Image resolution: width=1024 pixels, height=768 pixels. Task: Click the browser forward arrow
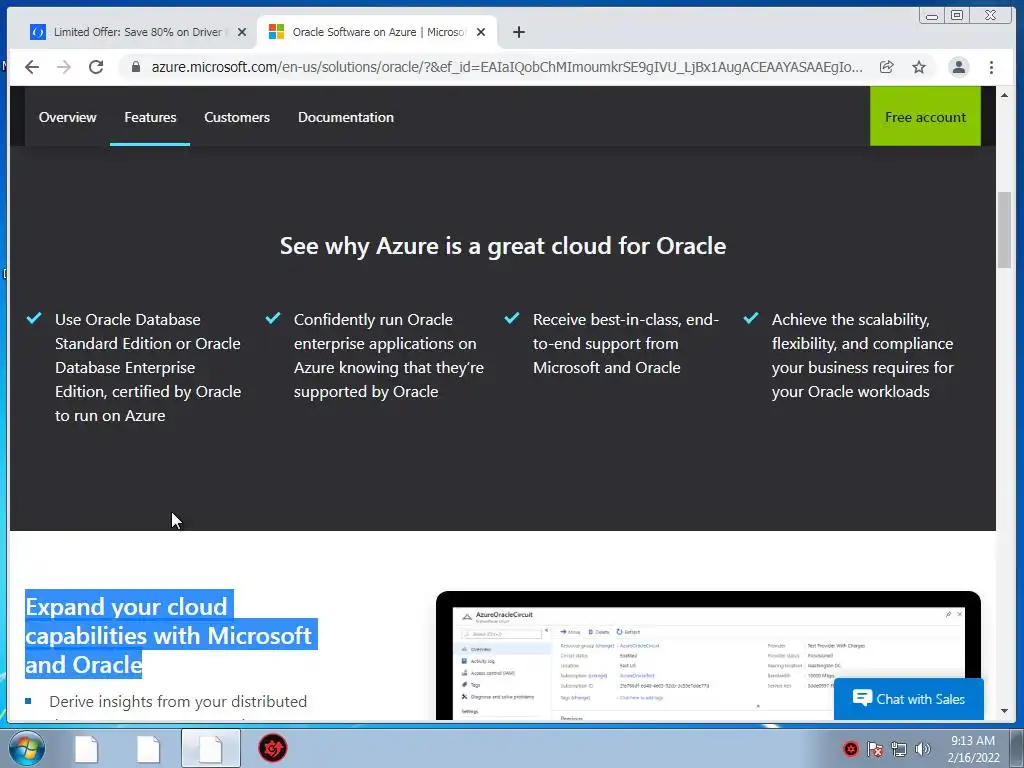pos(63,67)
